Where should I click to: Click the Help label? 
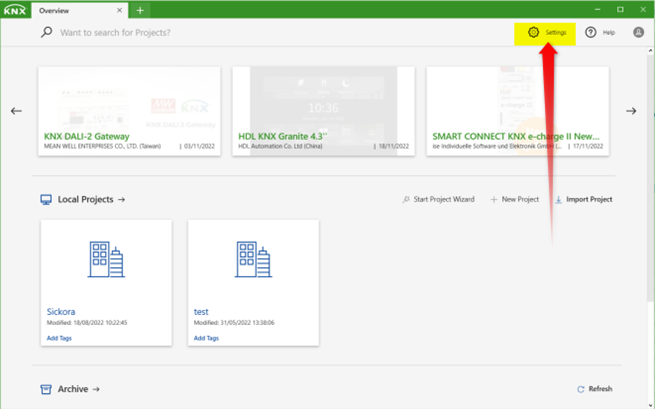tap(609, 33)
